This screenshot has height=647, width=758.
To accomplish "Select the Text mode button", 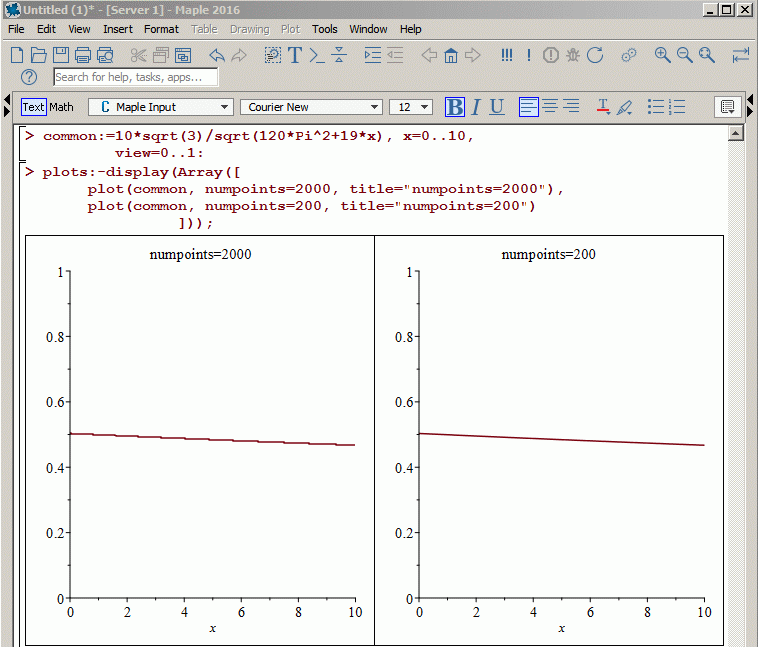I will (x=34, y=107).
